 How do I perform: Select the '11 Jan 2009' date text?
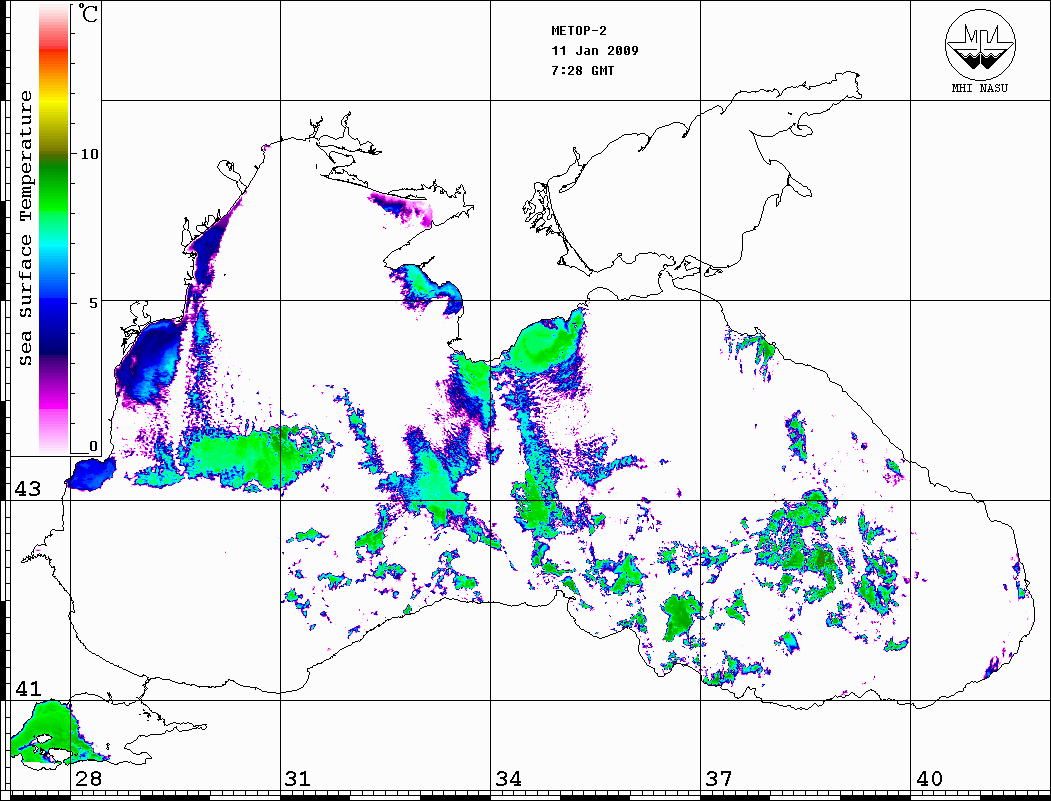[595, 50]
